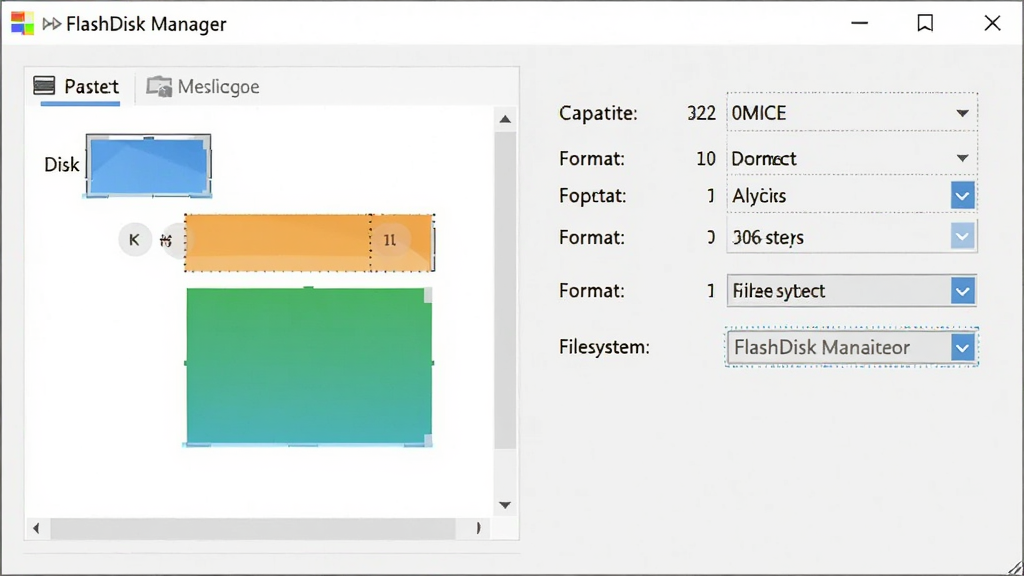The image size is (1024, 576).
Task: Click the value 10 beside Dormect
Action: coord(705,158)
